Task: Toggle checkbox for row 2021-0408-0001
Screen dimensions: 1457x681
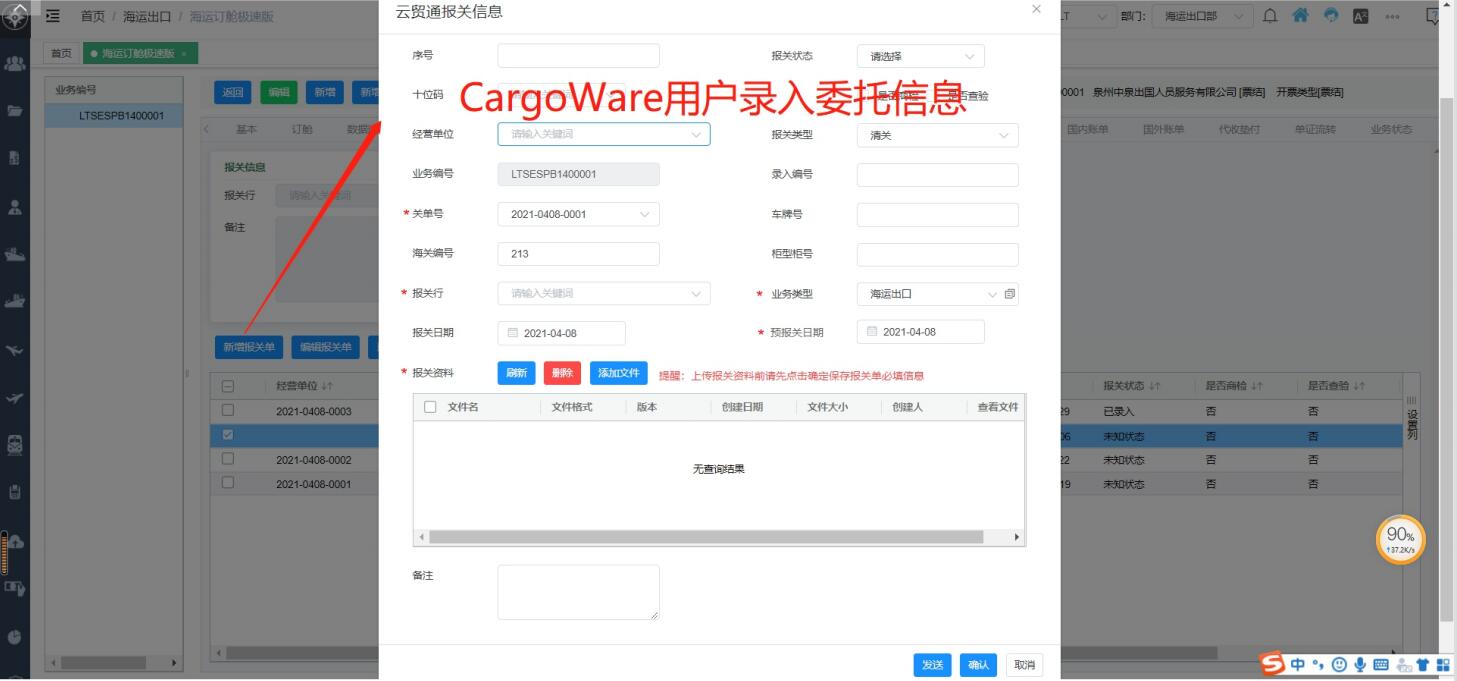Action: point(228,483)
